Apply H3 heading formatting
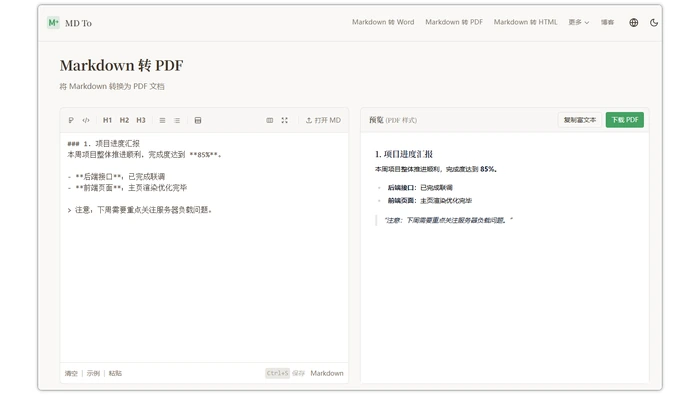The width and height of the screenshot is (700, 395). (141, 120)
